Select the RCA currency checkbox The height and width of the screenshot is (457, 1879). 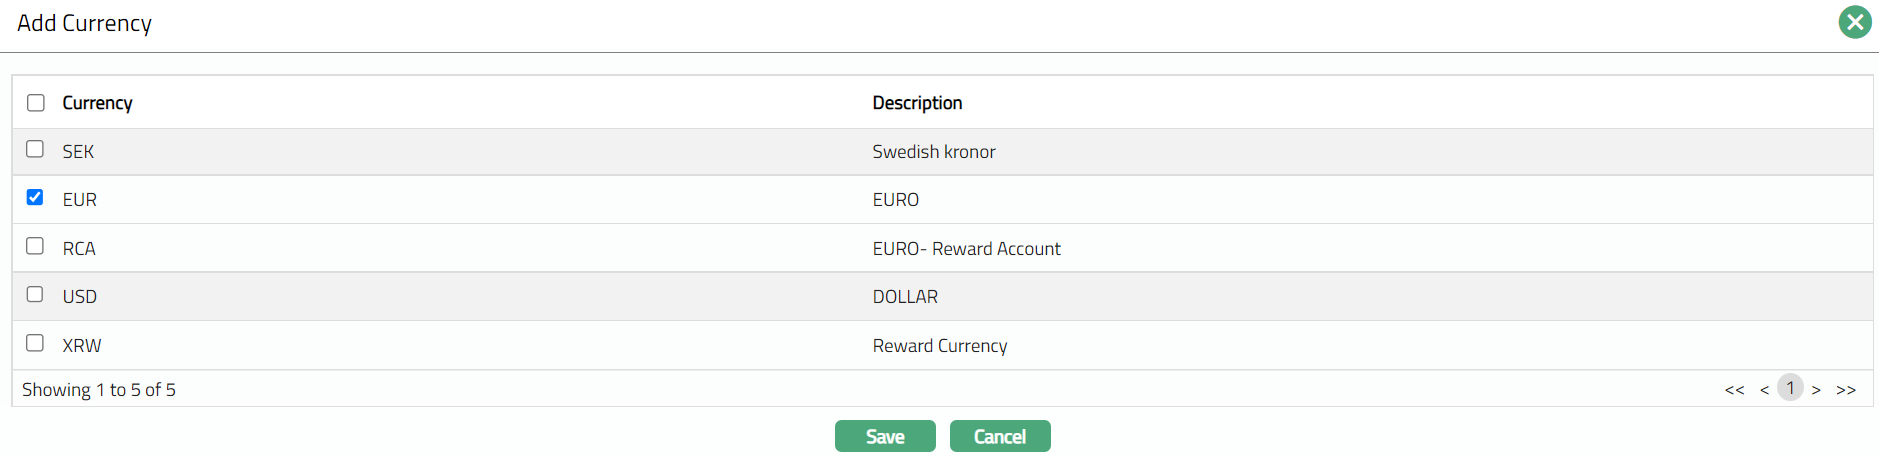(x=35, y=246)
